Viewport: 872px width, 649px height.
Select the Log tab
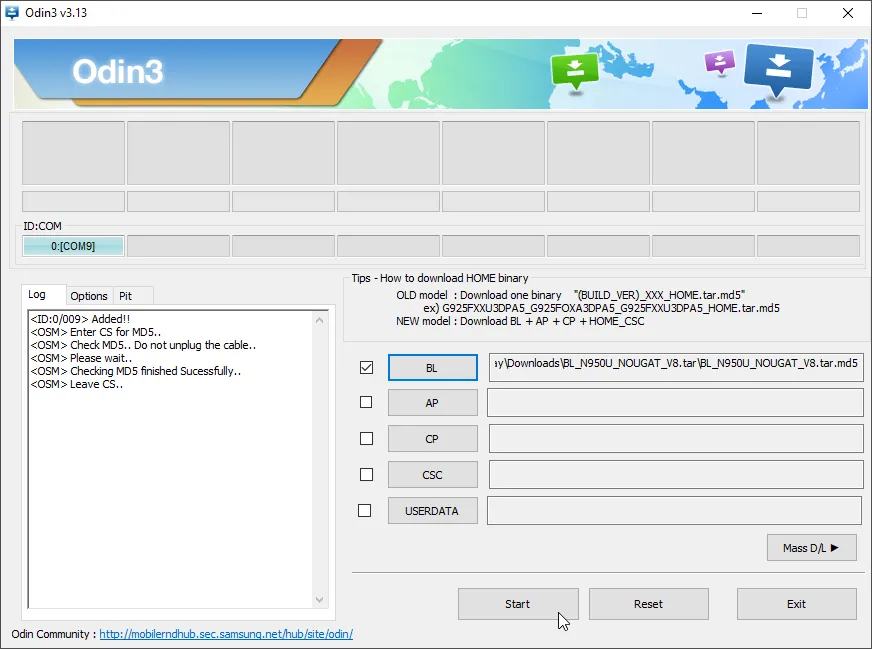click(x=43, y=295)
